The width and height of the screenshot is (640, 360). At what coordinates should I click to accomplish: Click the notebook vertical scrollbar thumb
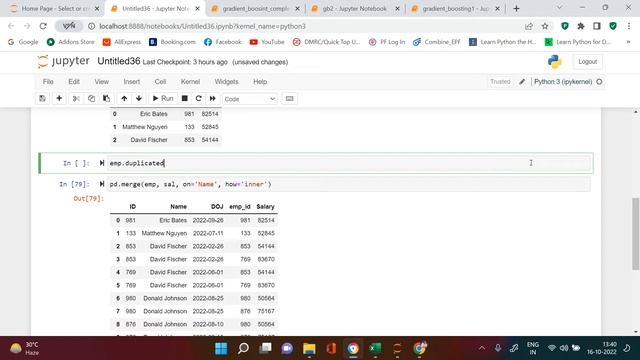tap(636, 233)
